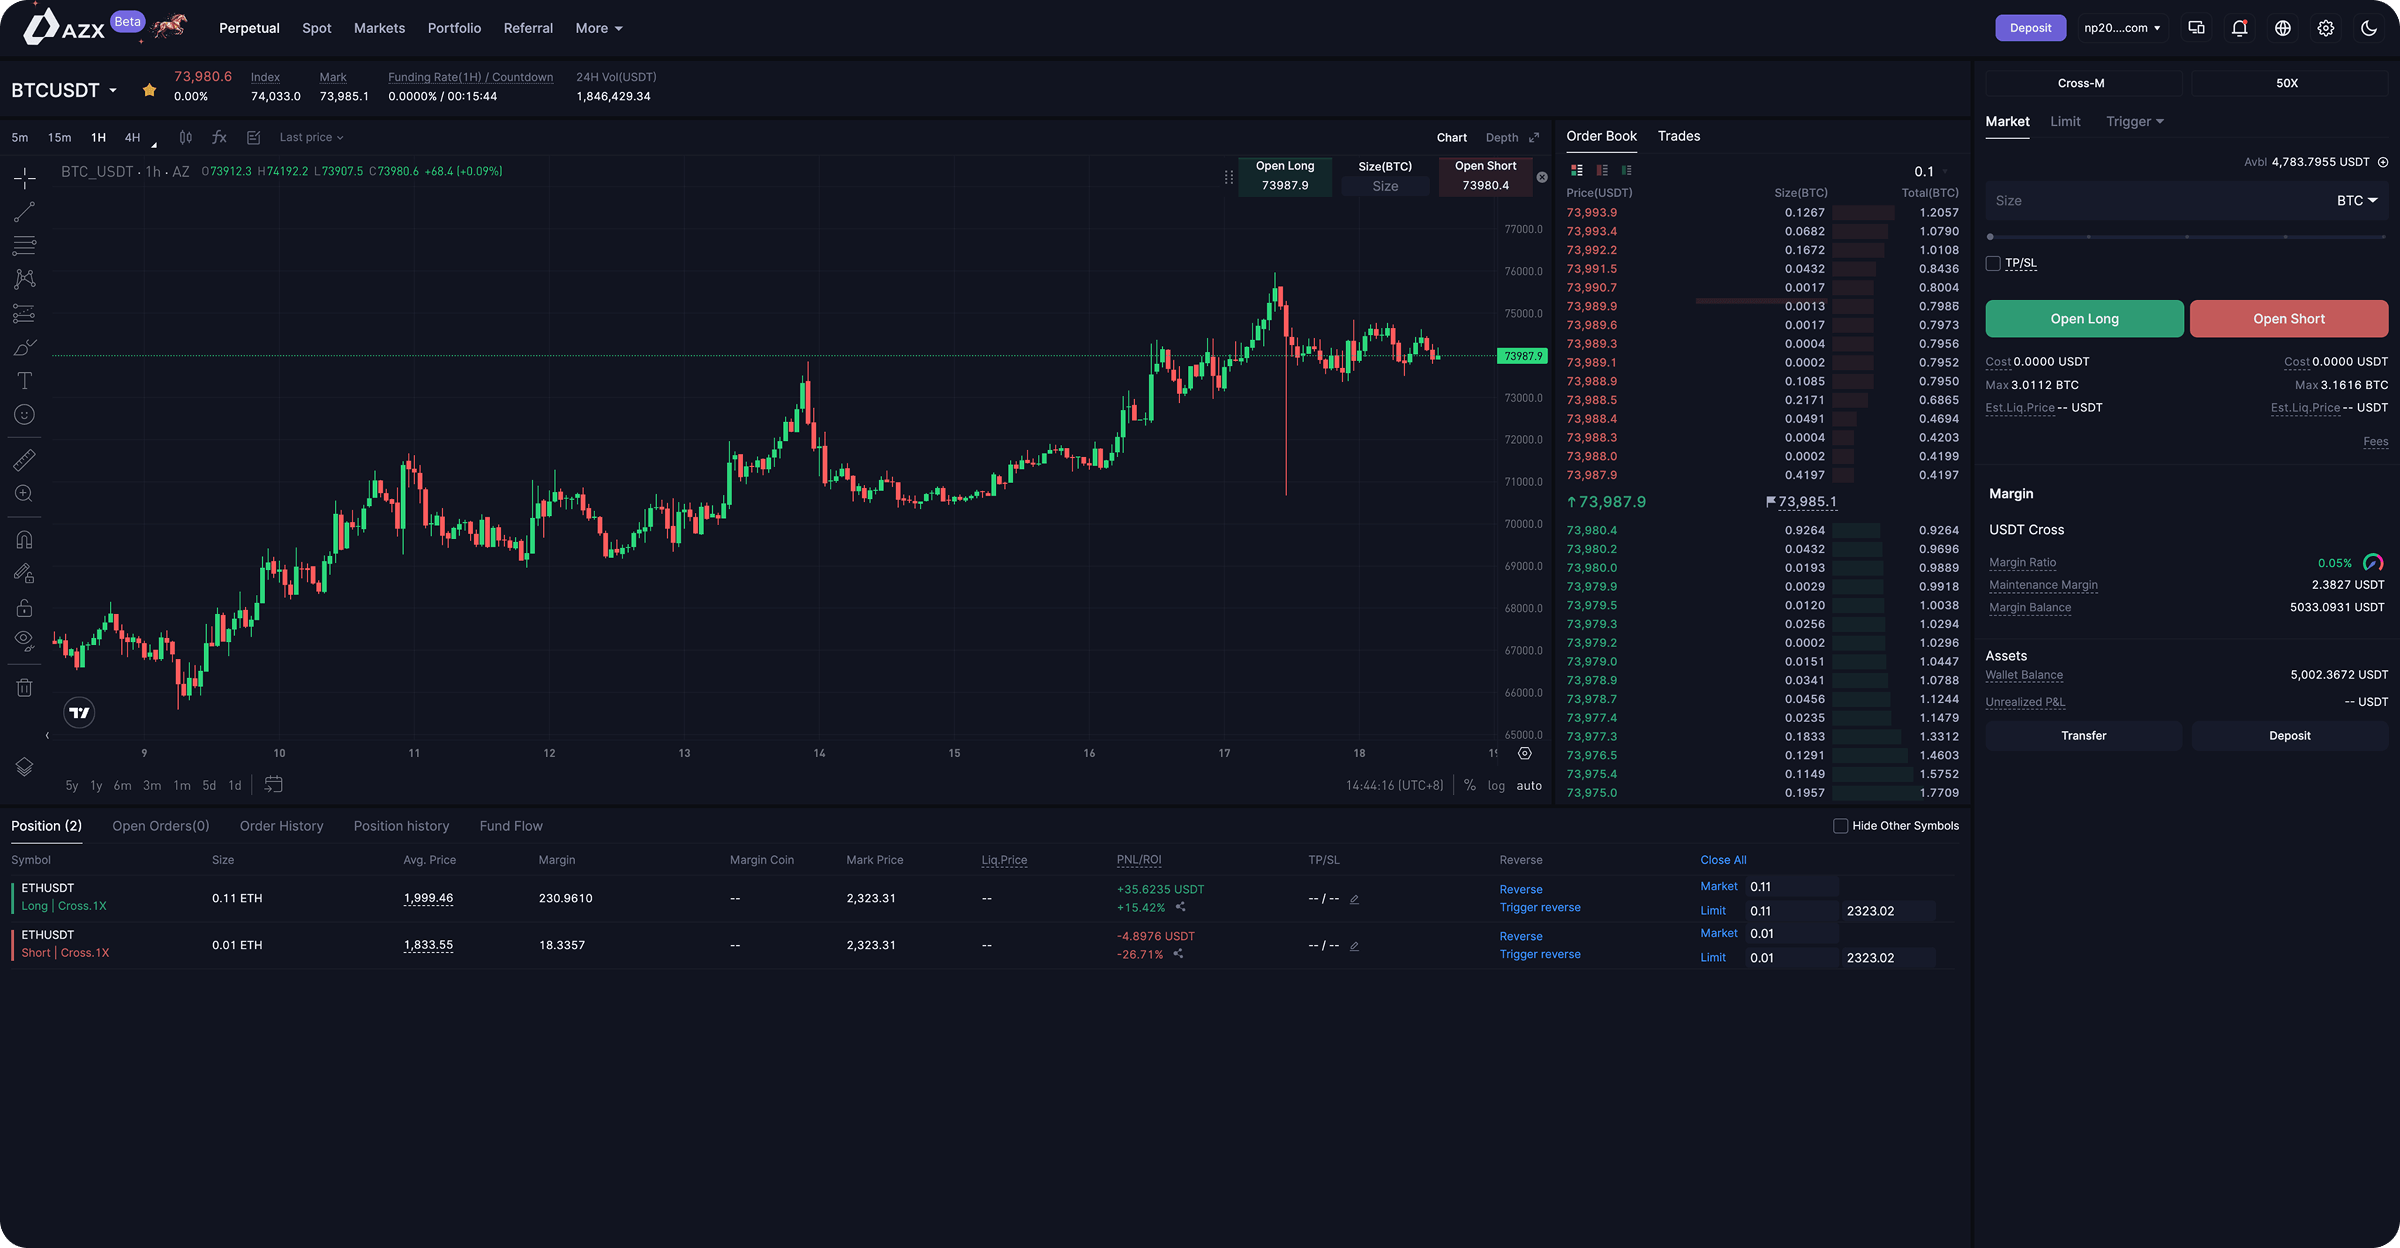
Task: Click the BTCUSDT favorite star
Action: [x=149, y=90]
